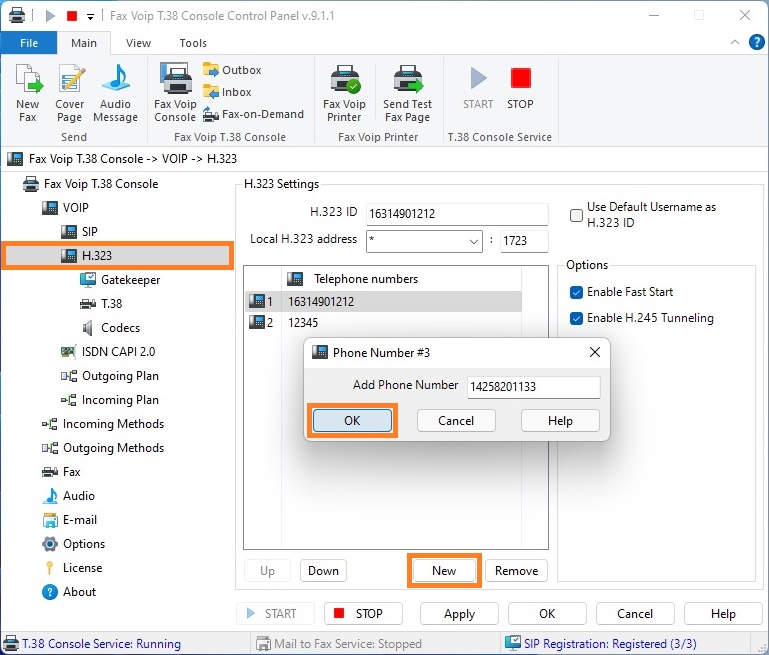This screenshot has height=655, width=769.
Task: Open Outgoing Plan in the tree
Action: [110, 376]
